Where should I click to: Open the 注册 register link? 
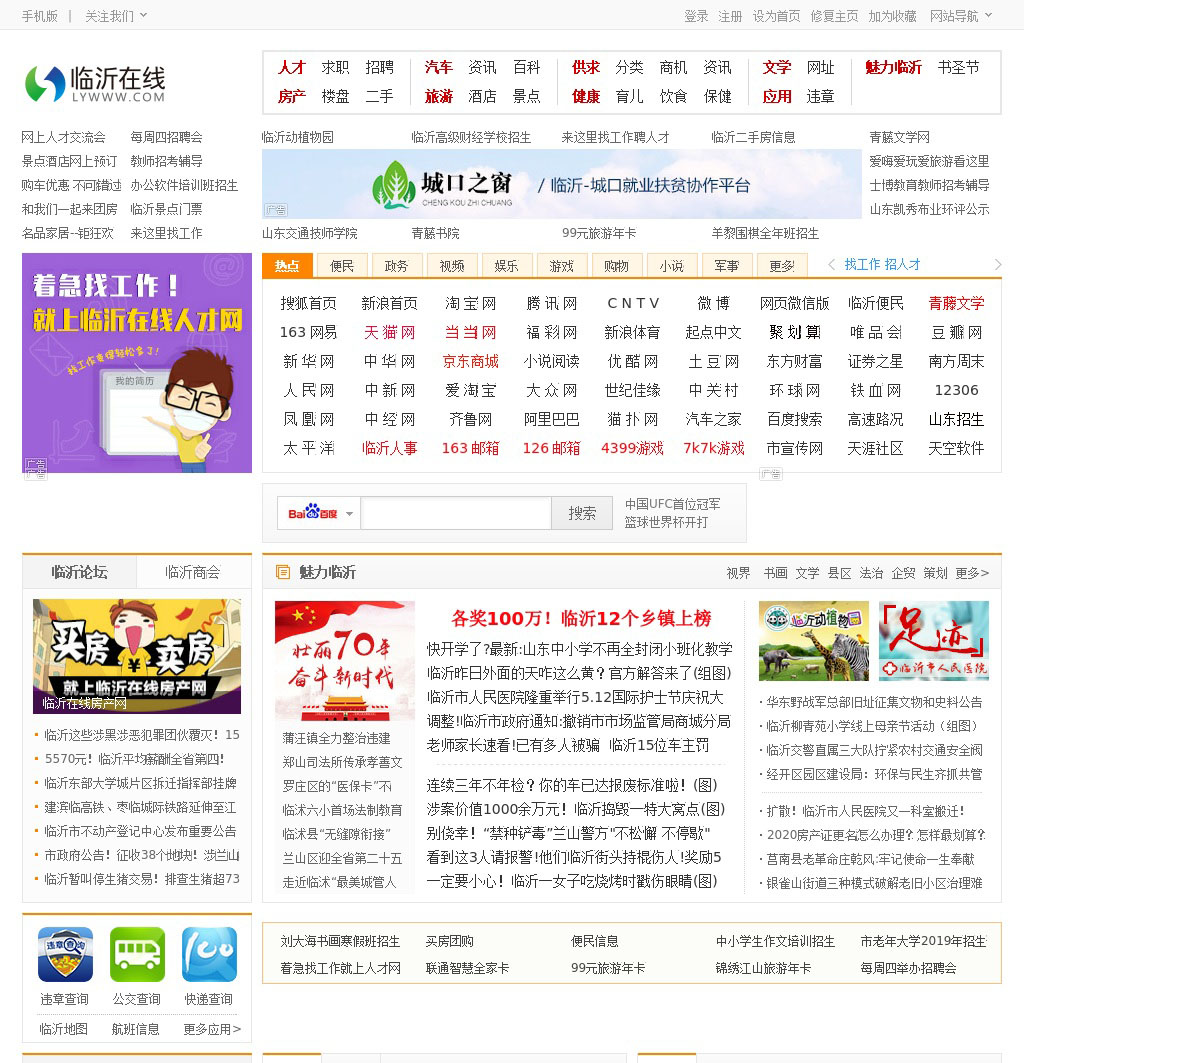730,16
